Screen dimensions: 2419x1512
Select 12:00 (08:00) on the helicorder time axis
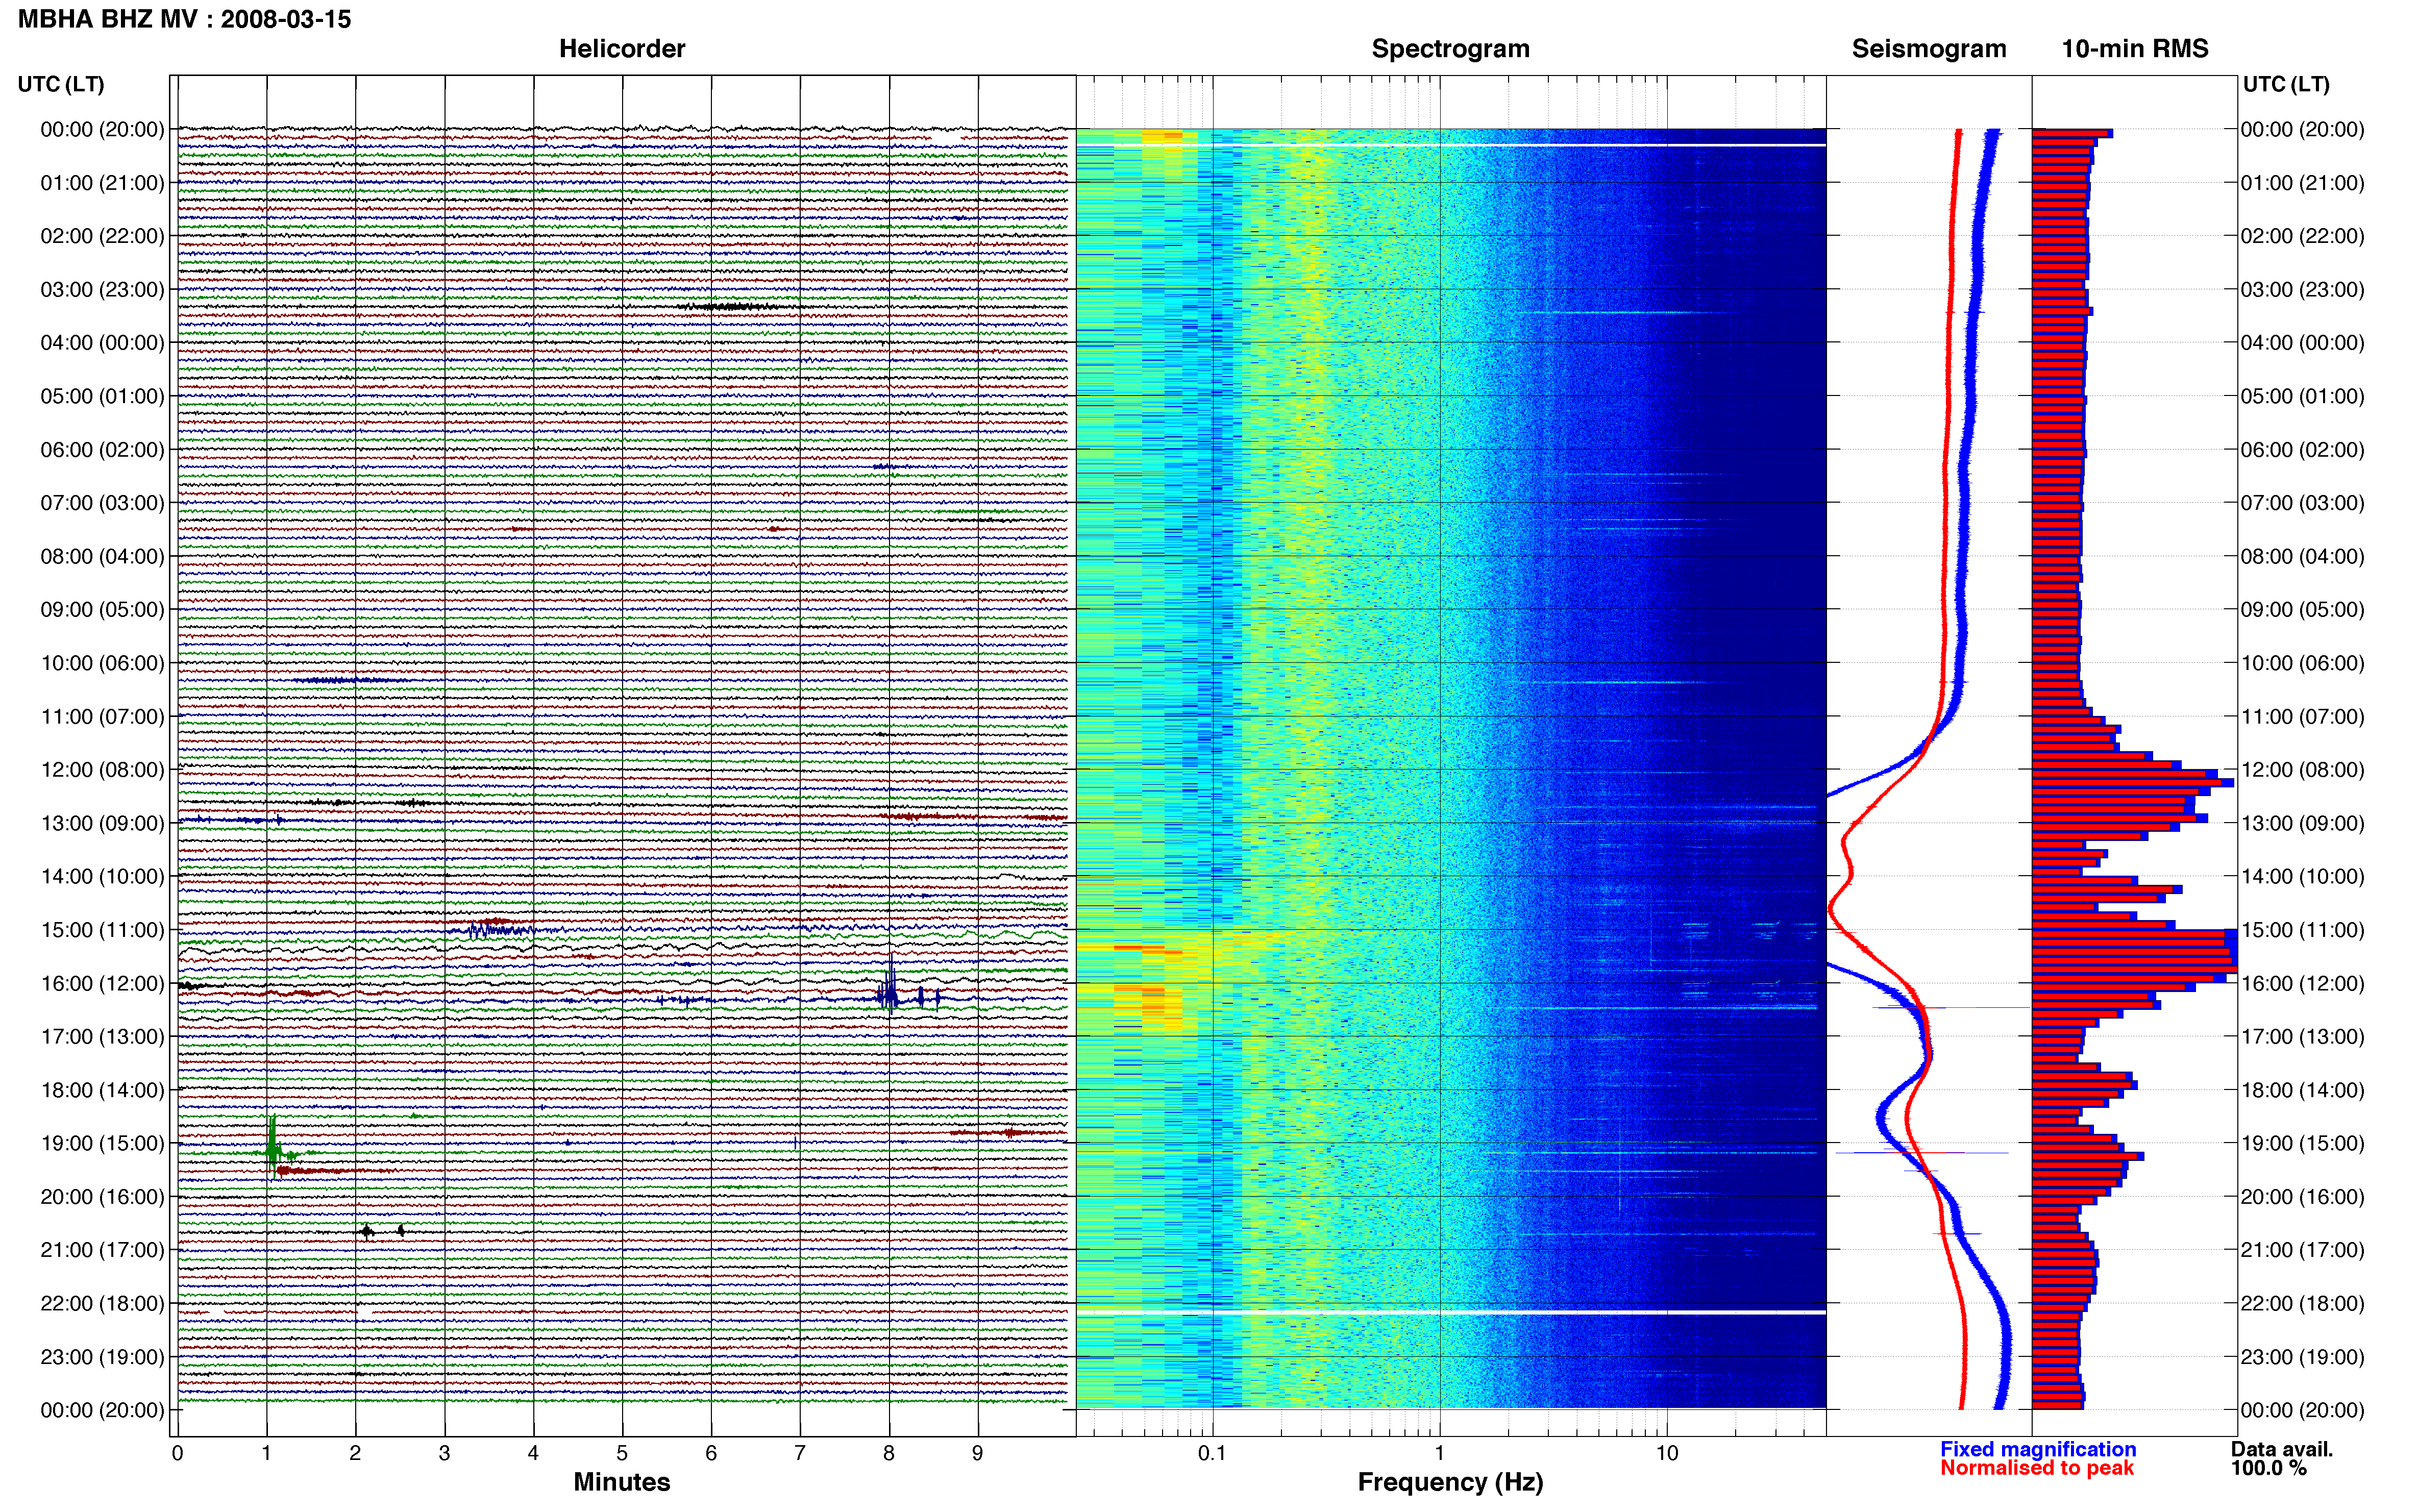(x=102, y=770)
